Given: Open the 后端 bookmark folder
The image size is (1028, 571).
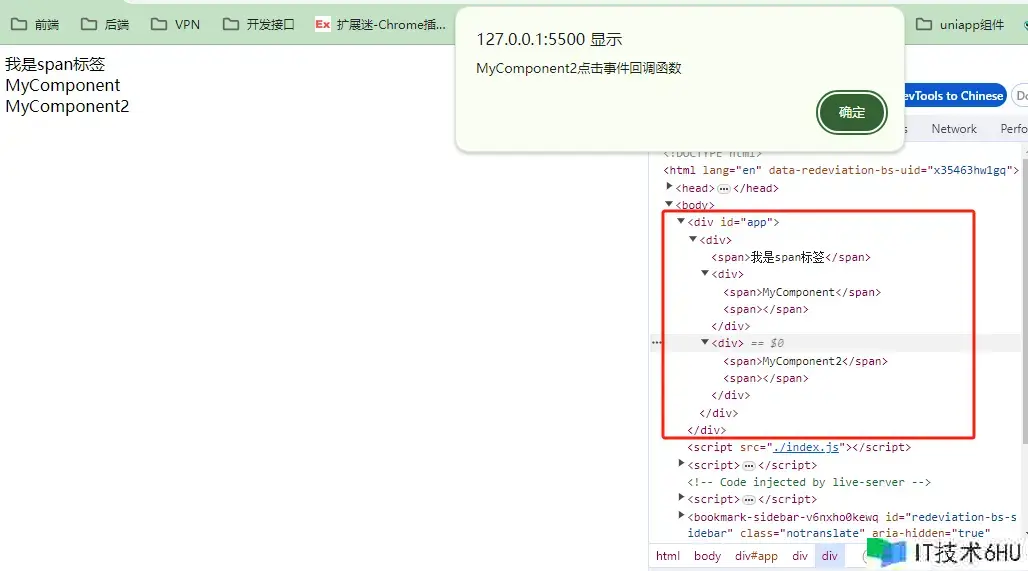Looking at the screenshot, I should [x=105, y=25].
